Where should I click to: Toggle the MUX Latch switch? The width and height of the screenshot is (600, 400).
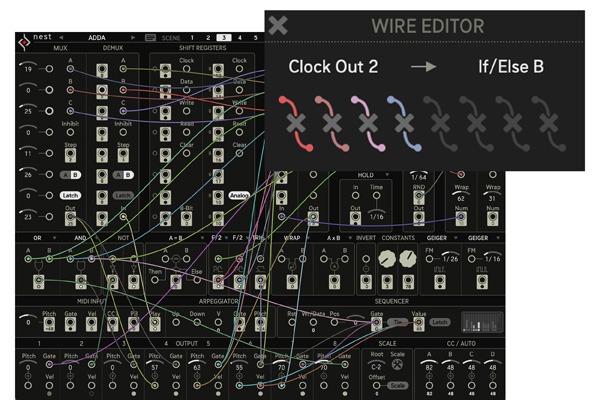click(x=69, y=195)
